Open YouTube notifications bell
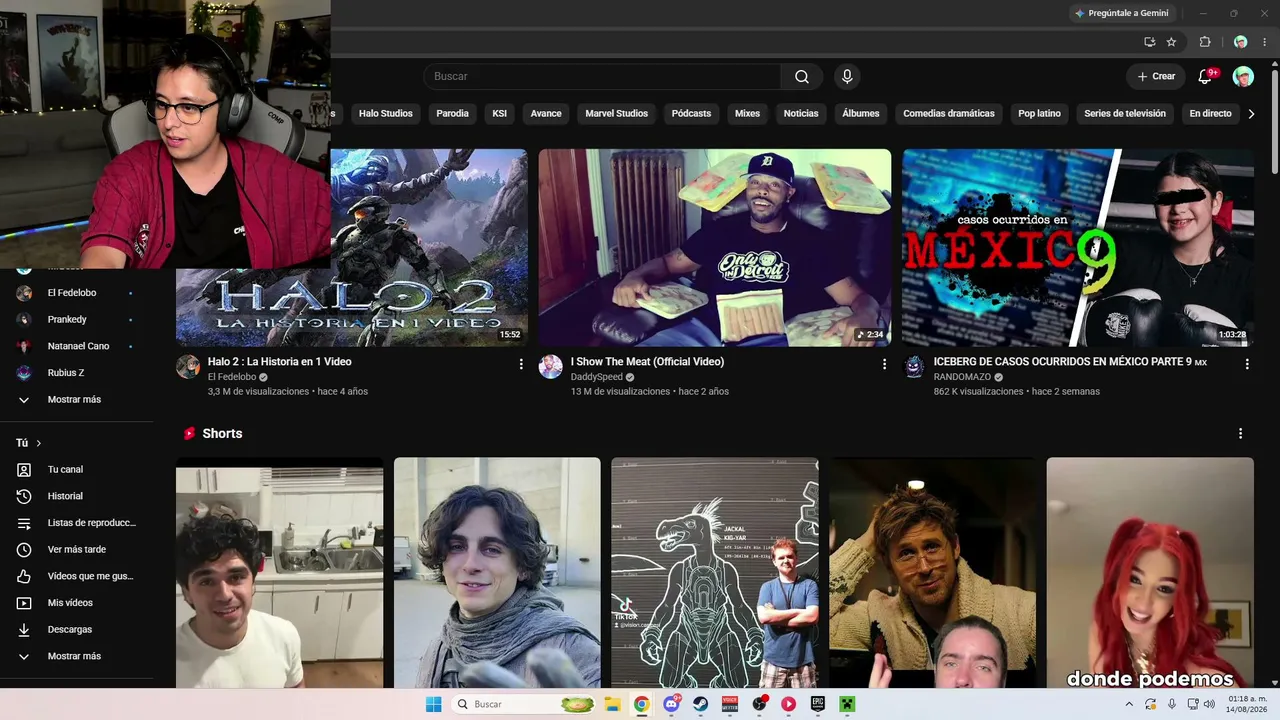This screenshot has width=1280, height=720. pyautogui.click(x=1205, y=77)
